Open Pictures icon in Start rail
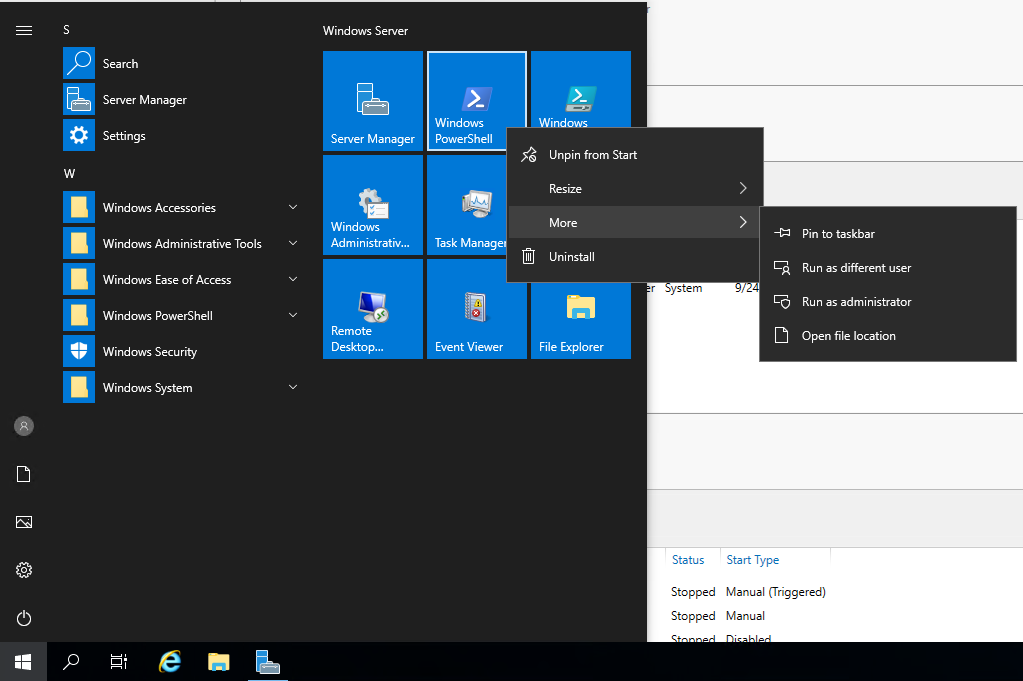The height and width of the screenshot is (681, 1023). coord(24,522)
